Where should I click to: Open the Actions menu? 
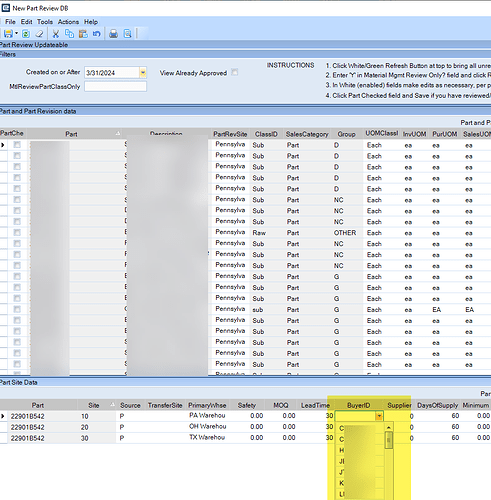point(68,22)
